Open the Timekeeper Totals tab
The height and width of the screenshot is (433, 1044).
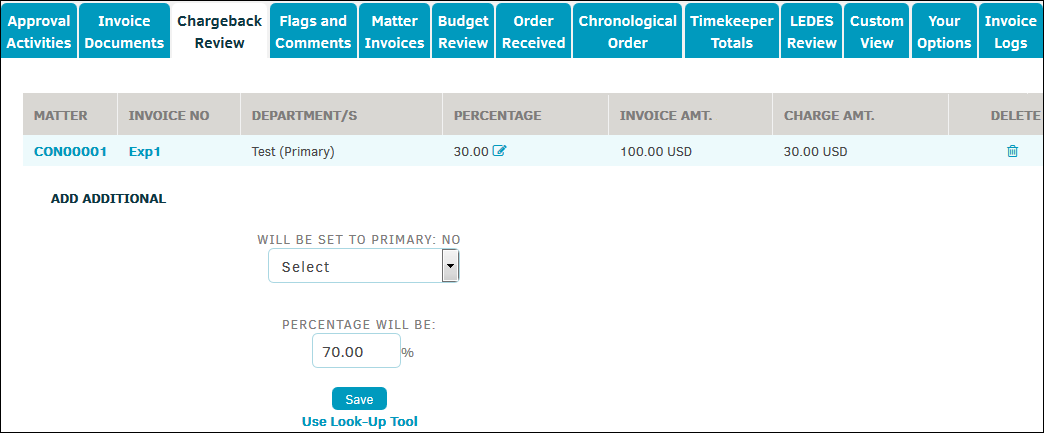(732, 31)
